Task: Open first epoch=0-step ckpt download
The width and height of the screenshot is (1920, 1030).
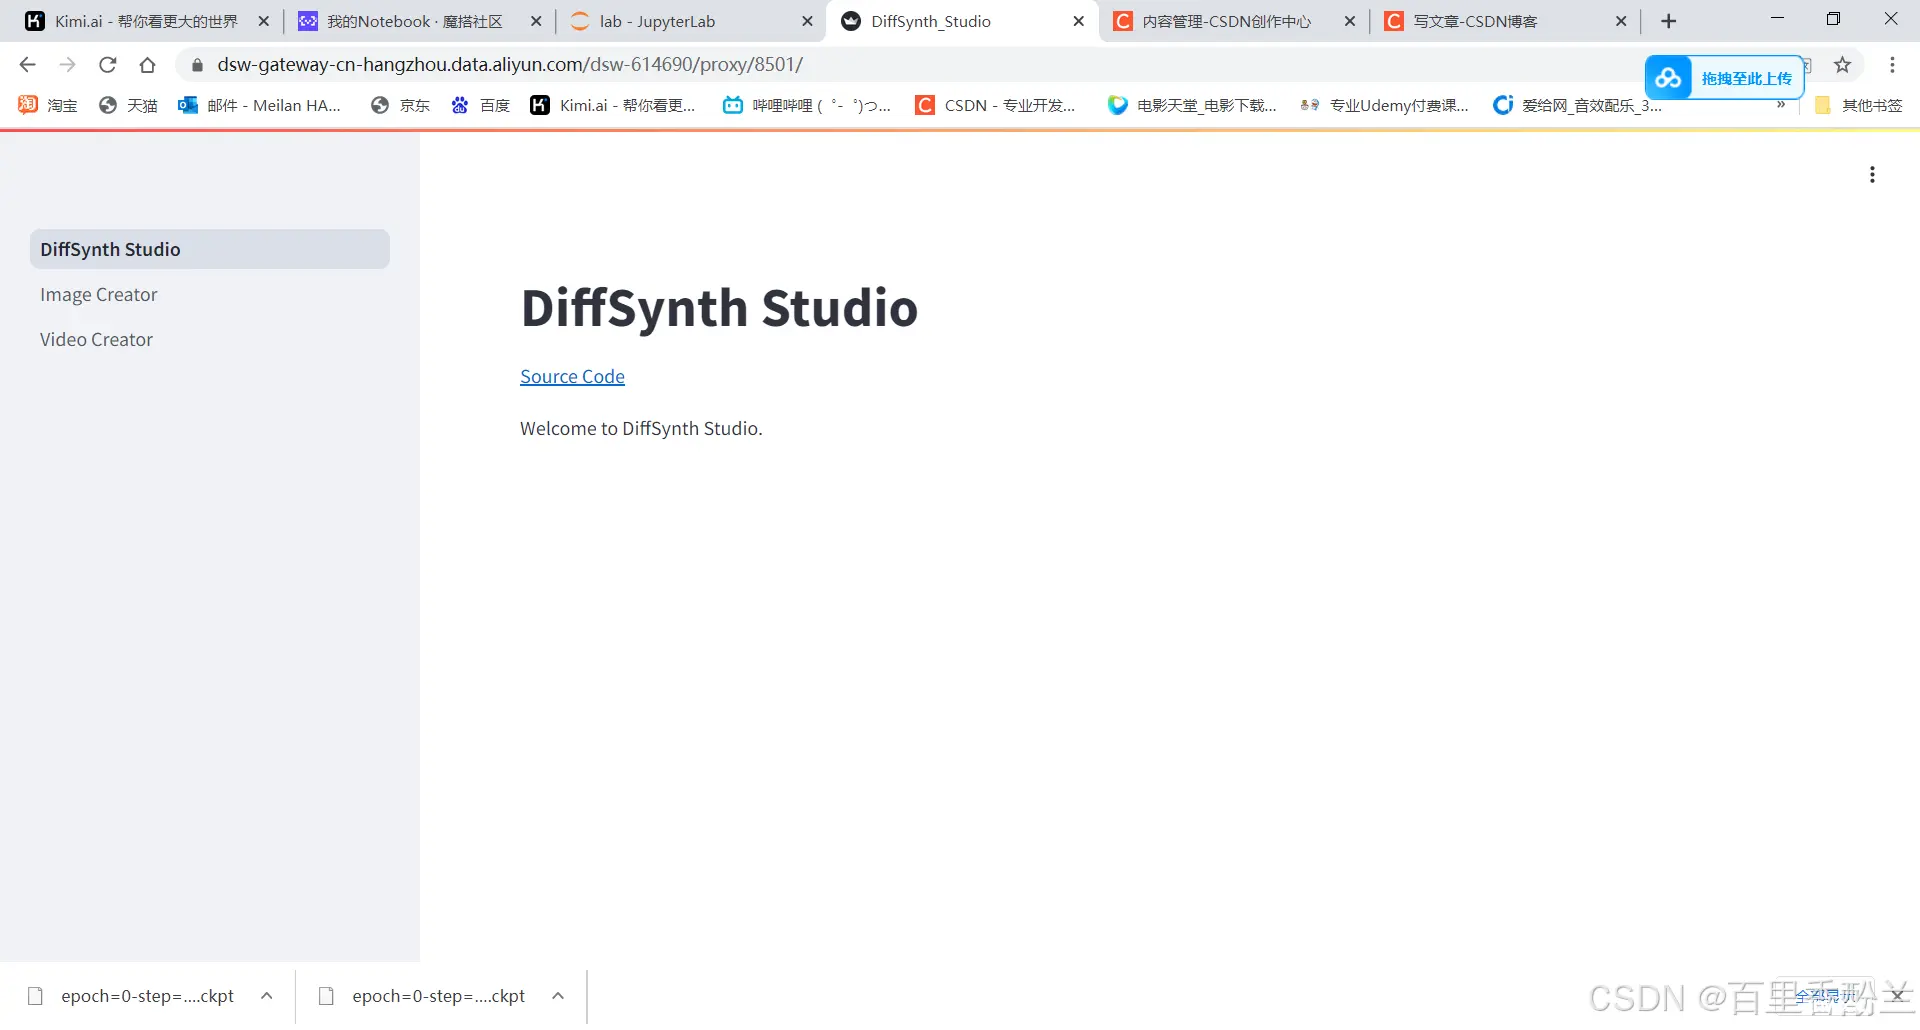Action: coord(132,996)
